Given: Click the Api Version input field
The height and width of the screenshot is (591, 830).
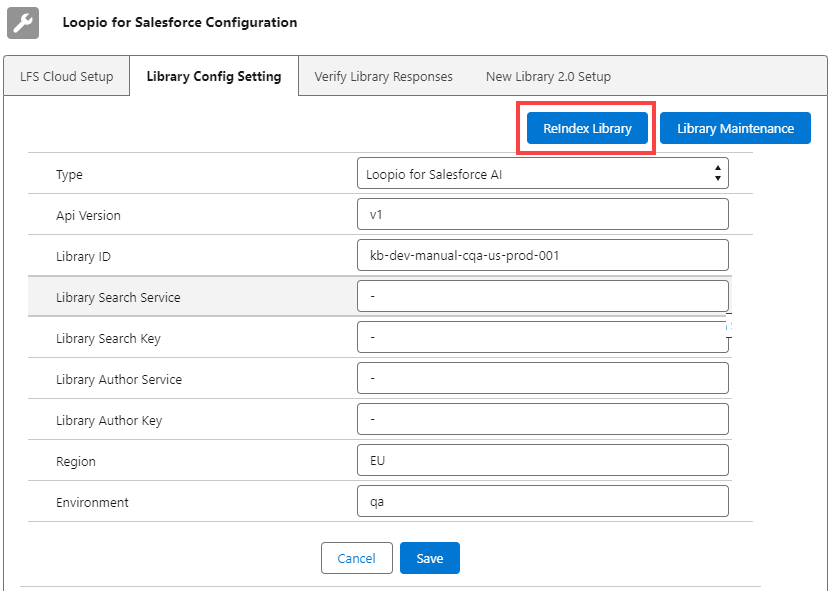Looking at the screenshot, I should pyautogui.click(x=543, y=214).
